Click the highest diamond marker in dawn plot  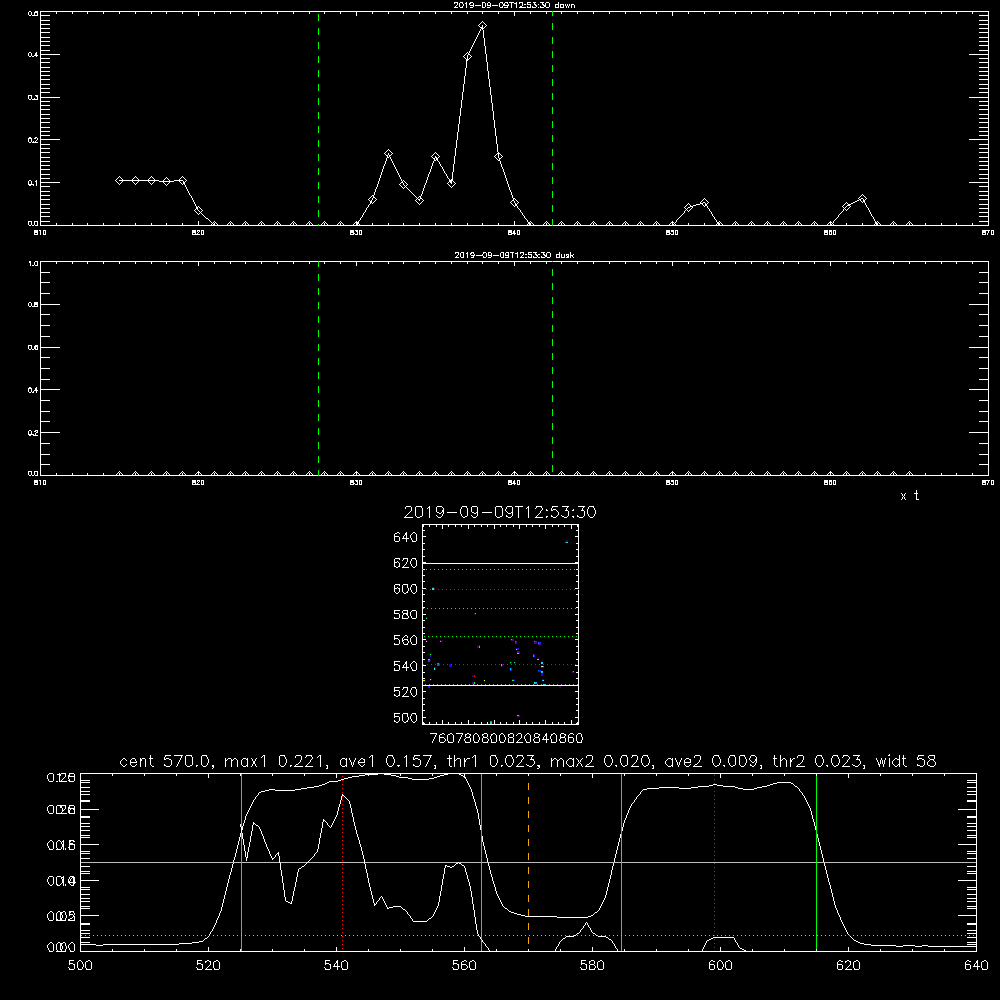[483, 26]
